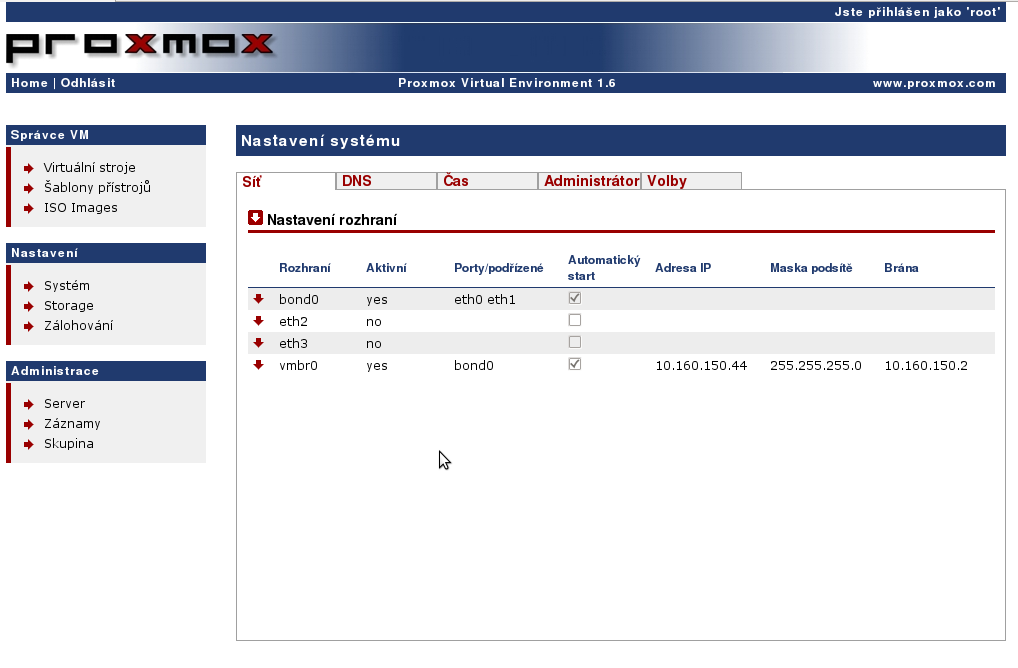
Task: Click the Rozhraní column header
Action: pos(304,268)
